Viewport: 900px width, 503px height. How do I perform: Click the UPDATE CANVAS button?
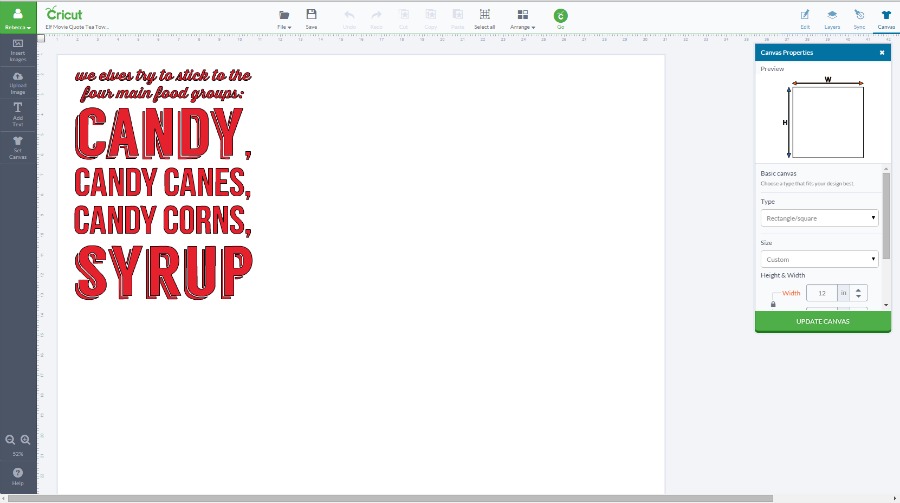click(823, 322)
